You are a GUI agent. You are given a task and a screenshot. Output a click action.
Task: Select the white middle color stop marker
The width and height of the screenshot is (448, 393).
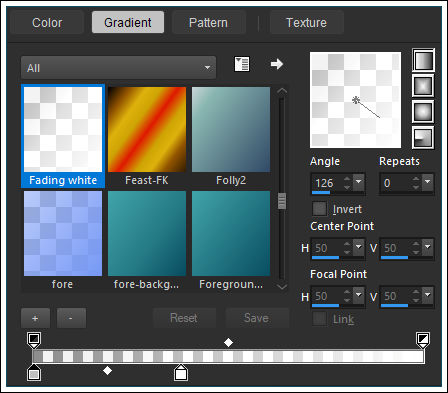pos(181,373)
